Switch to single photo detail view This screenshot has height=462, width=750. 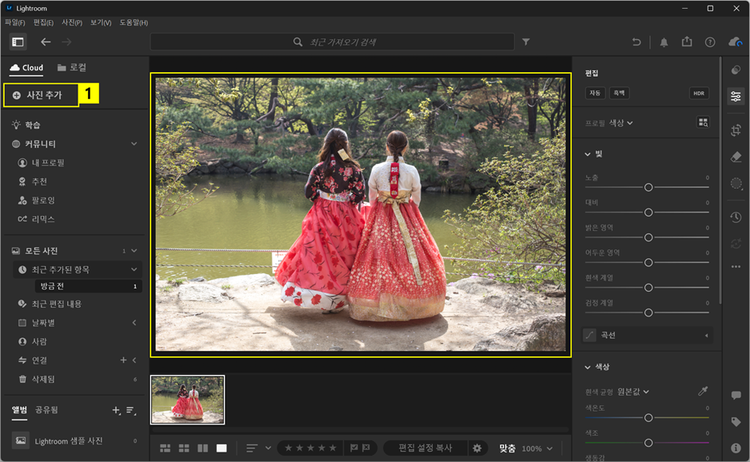222,448
